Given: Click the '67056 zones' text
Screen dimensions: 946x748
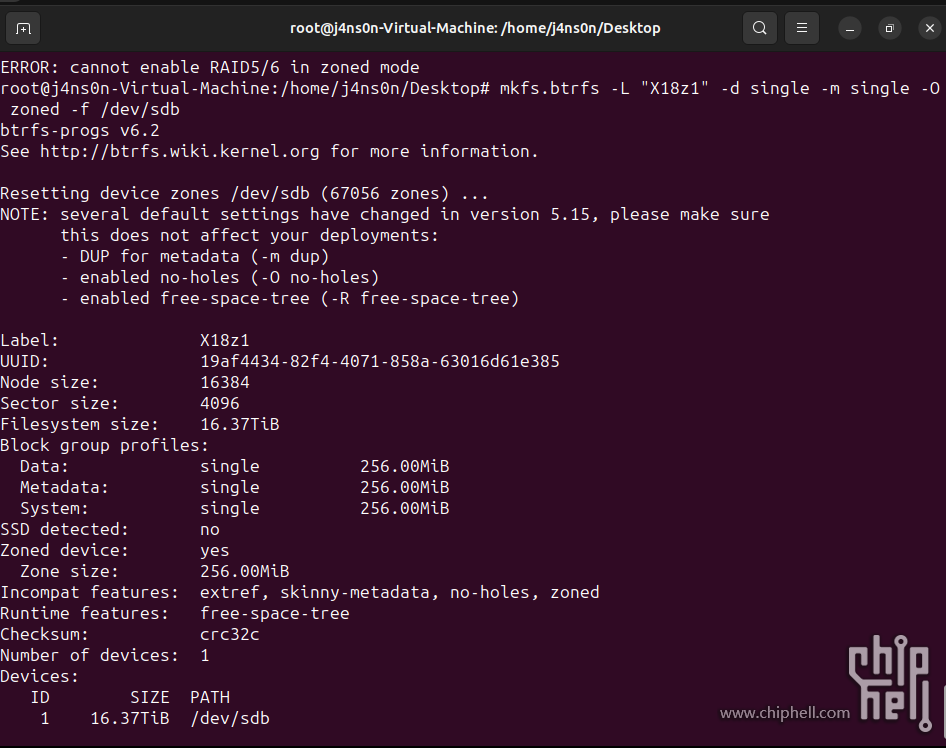Looking at the screenshot, I should coord(385,194).
